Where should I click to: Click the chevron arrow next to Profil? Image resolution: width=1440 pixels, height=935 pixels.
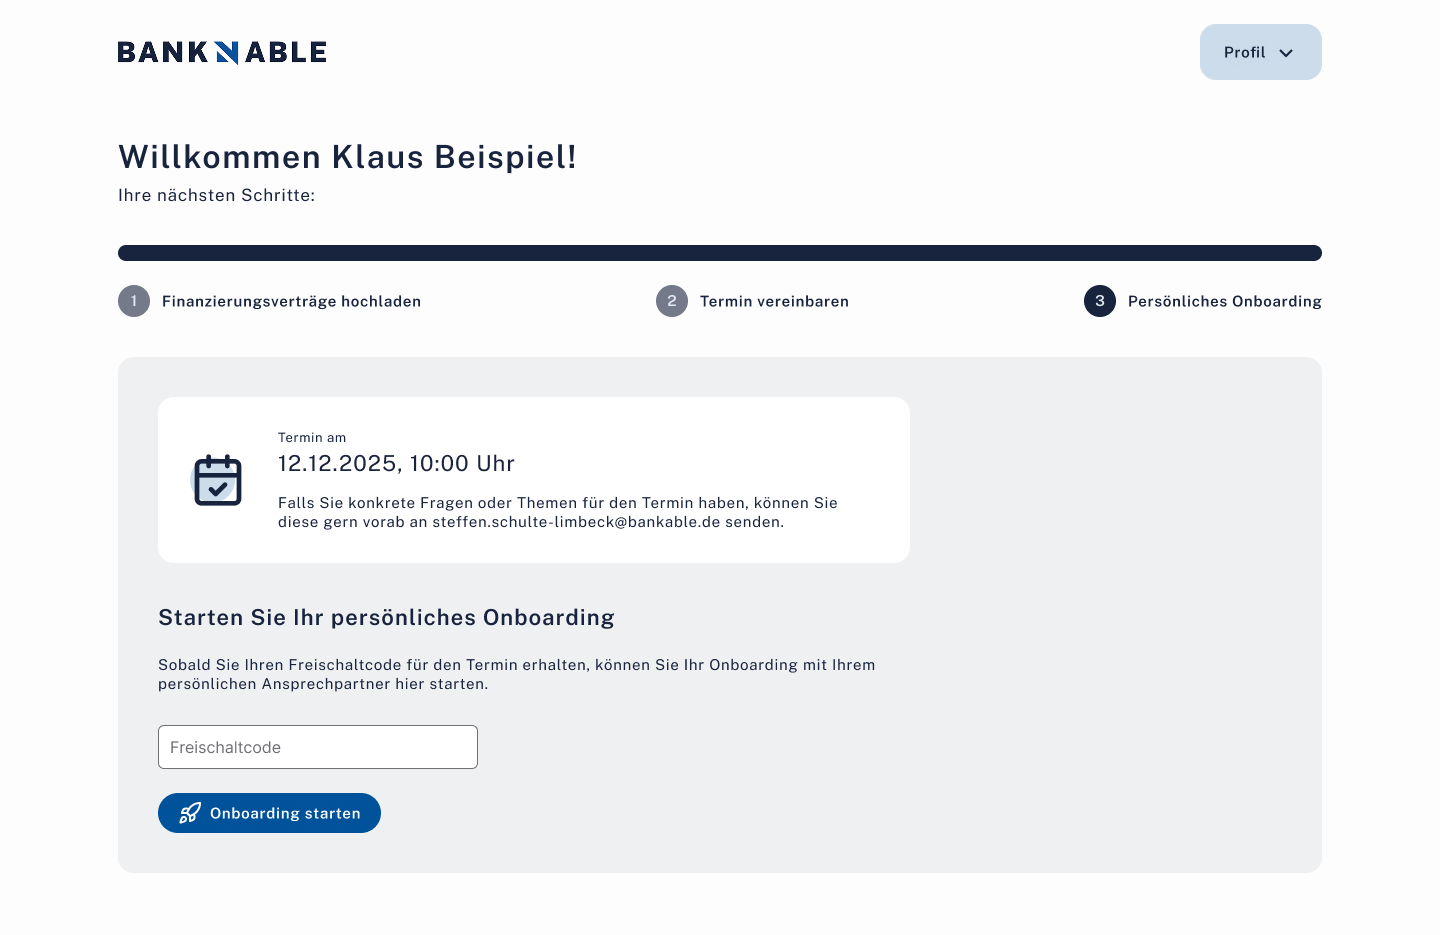point(1286,53)
